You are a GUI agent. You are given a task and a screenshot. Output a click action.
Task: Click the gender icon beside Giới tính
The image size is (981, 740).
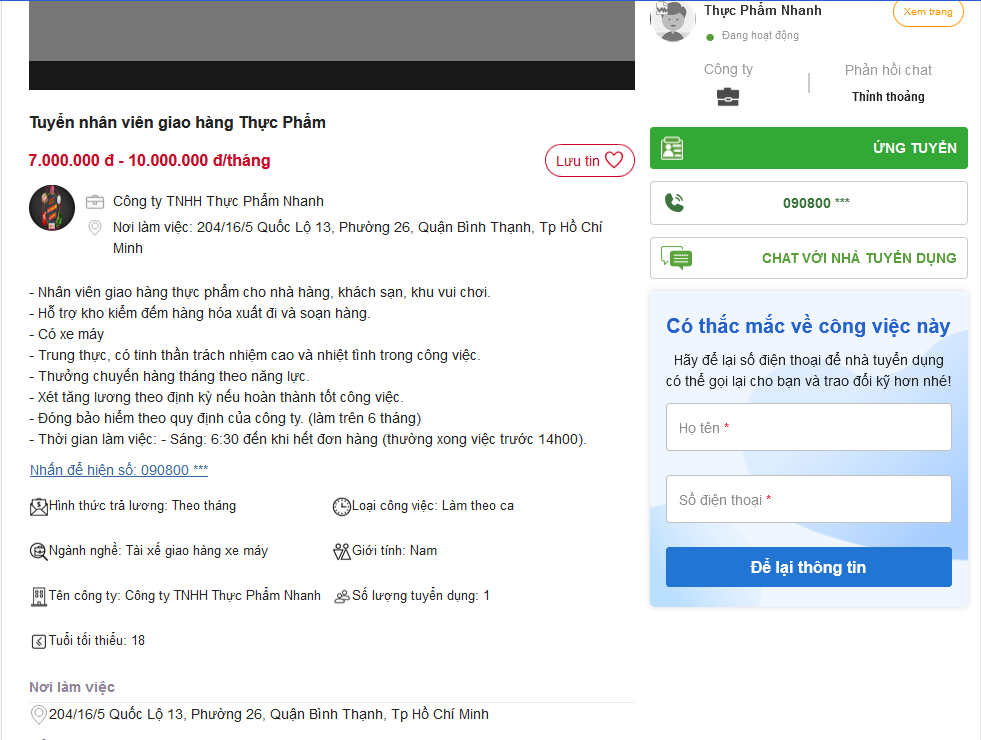pos(341,551)
